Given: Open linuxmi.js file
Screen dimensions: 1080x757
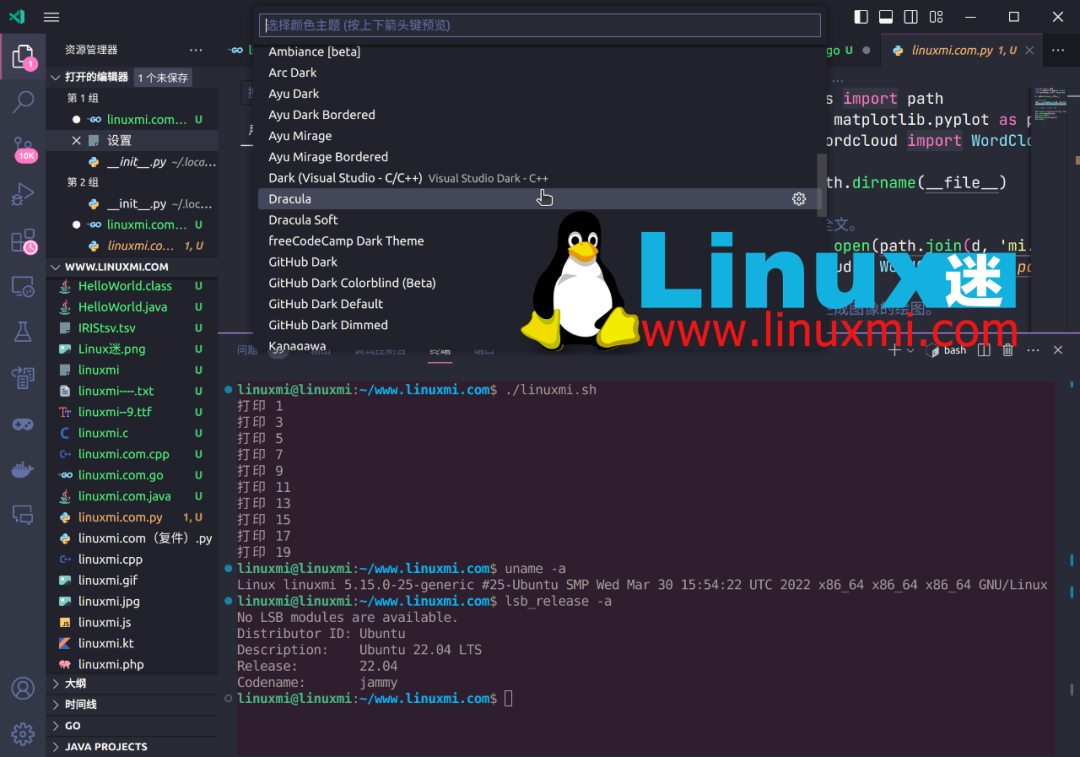Looking at the screenshot, I should (x=132, y=623).
